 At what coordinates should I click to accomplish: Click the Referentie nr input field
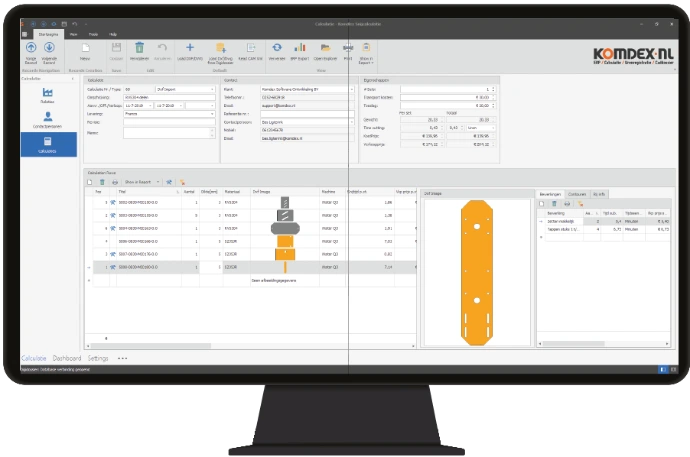(x=307, y=114)
